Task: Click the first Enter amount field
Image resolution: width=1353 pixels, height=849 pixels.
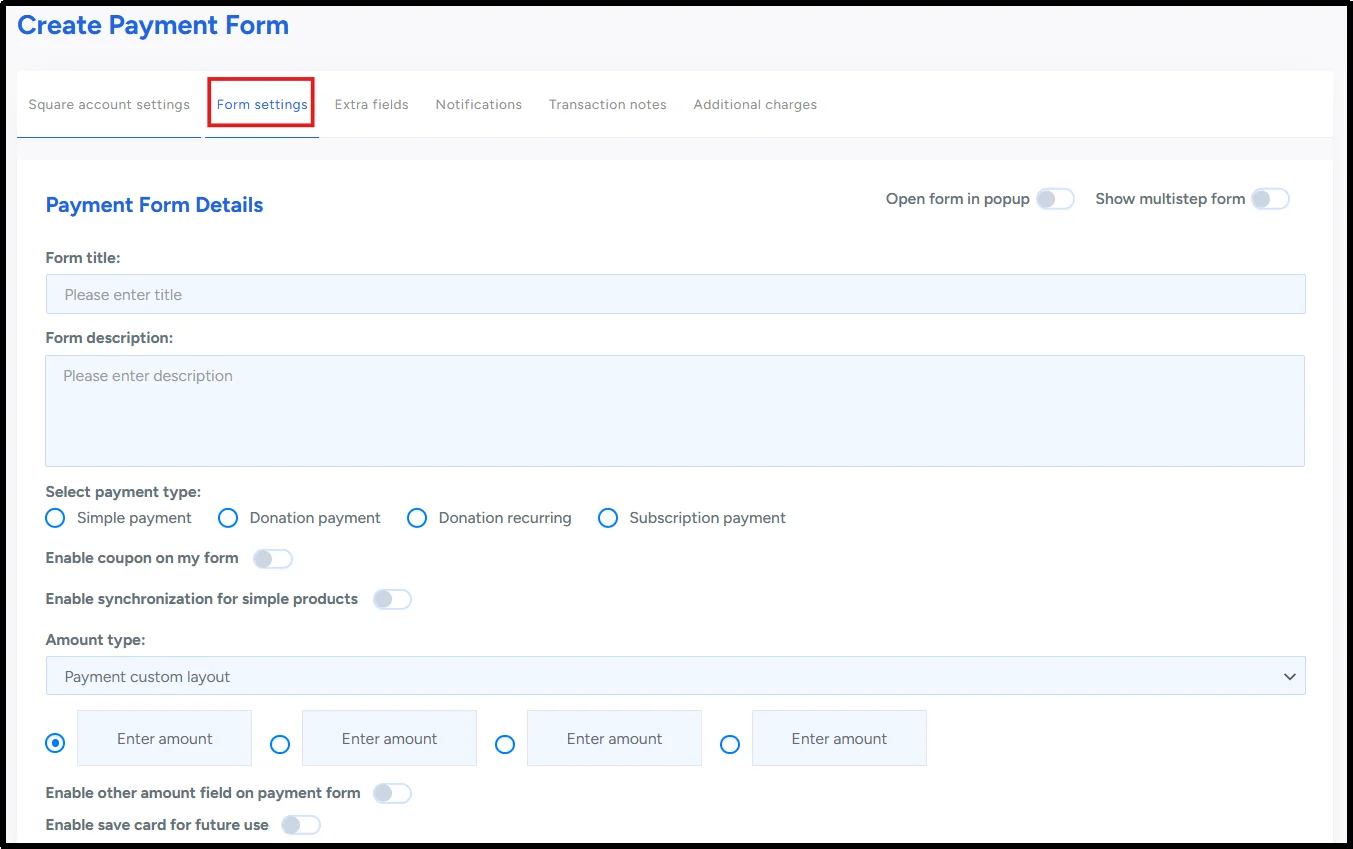Action: (x=164, y=738)
